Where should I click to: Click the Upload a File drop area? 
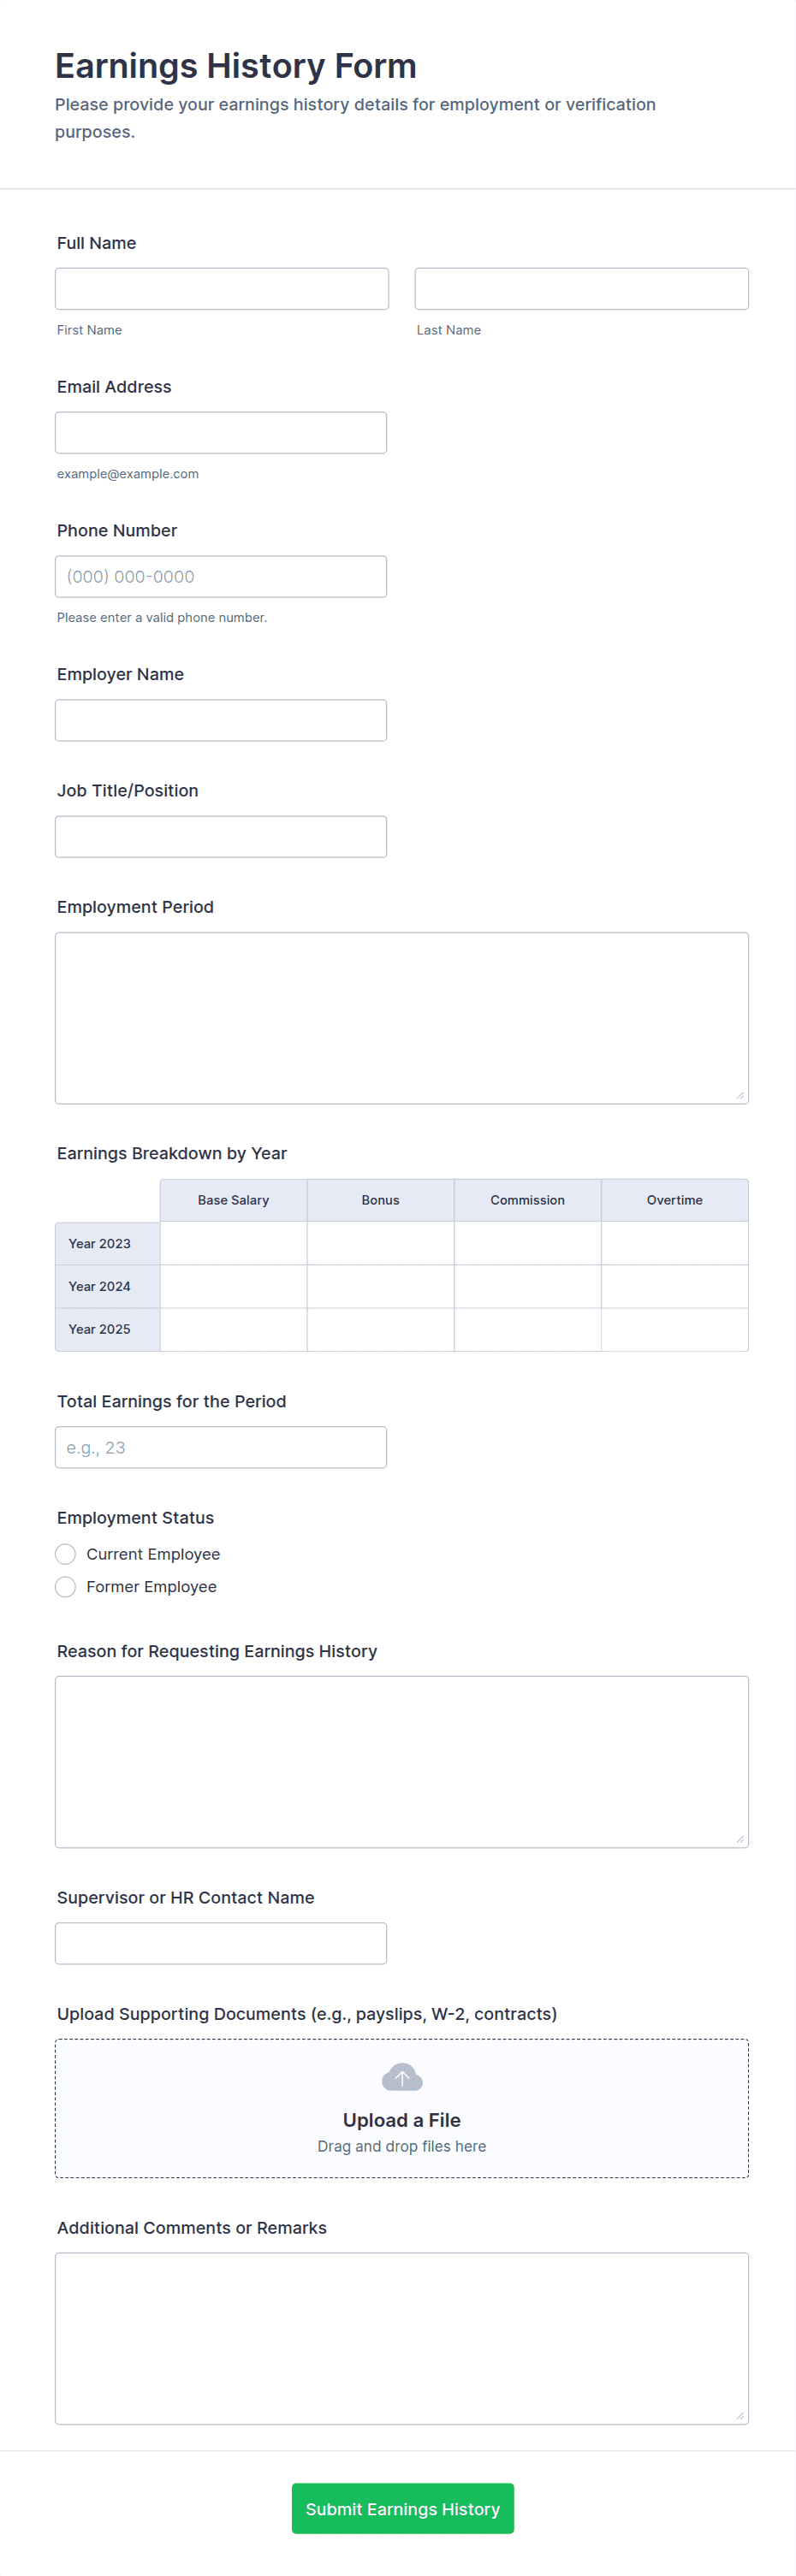pos(402,2108)
